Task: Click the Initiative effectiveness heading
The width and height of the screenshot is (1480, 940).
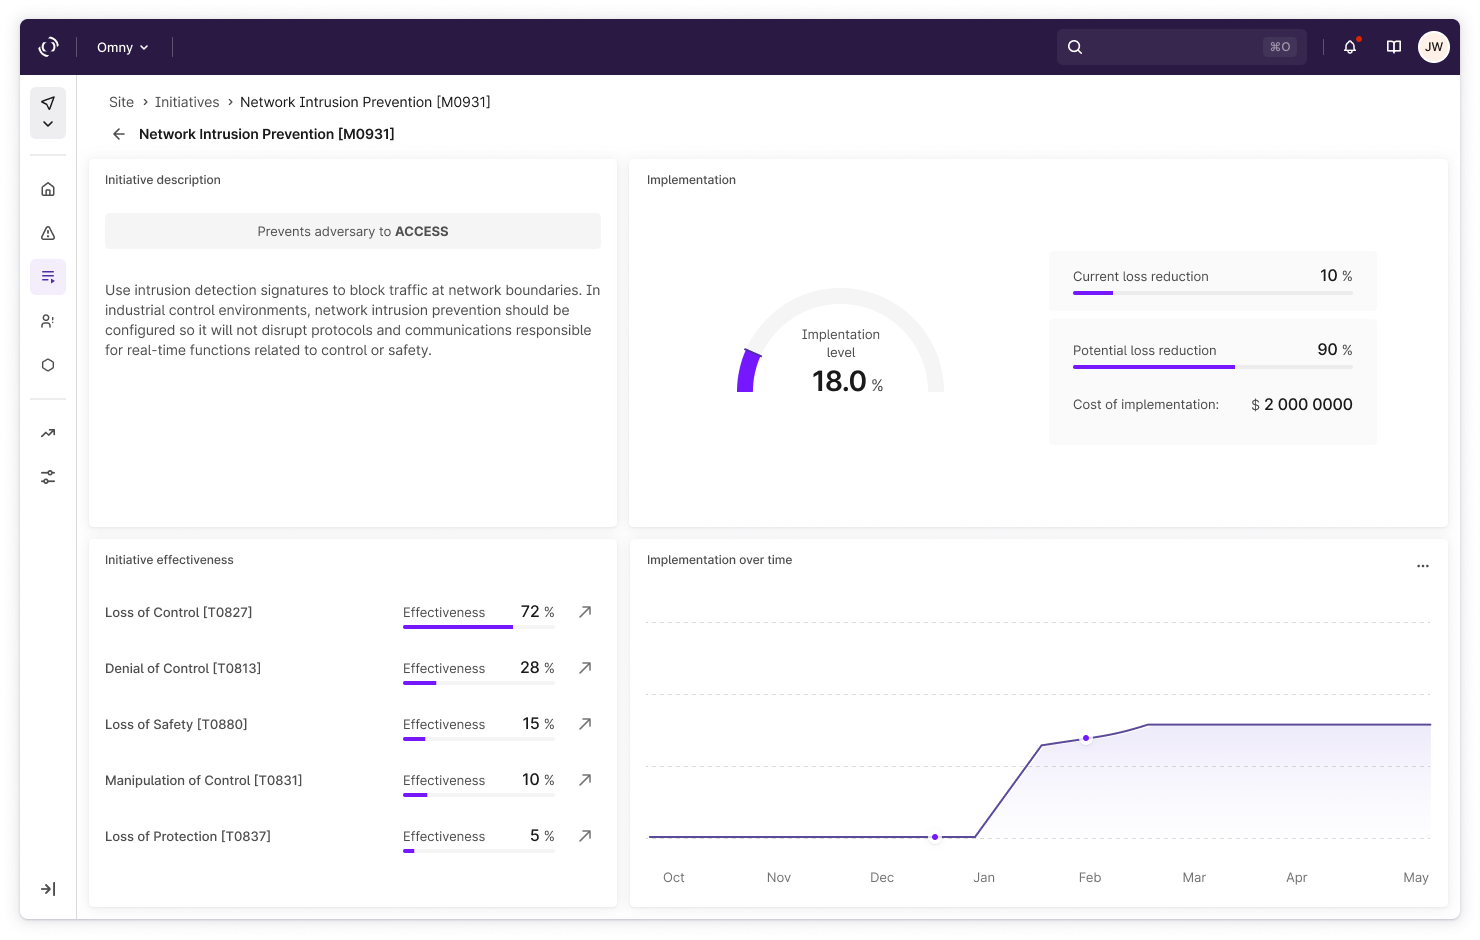Action: pos(169,560)
